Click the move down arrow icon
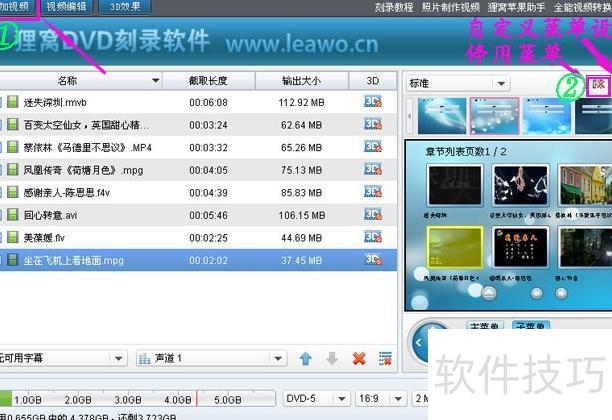Viewport: 612px width, 420px height. coord(332,358)
